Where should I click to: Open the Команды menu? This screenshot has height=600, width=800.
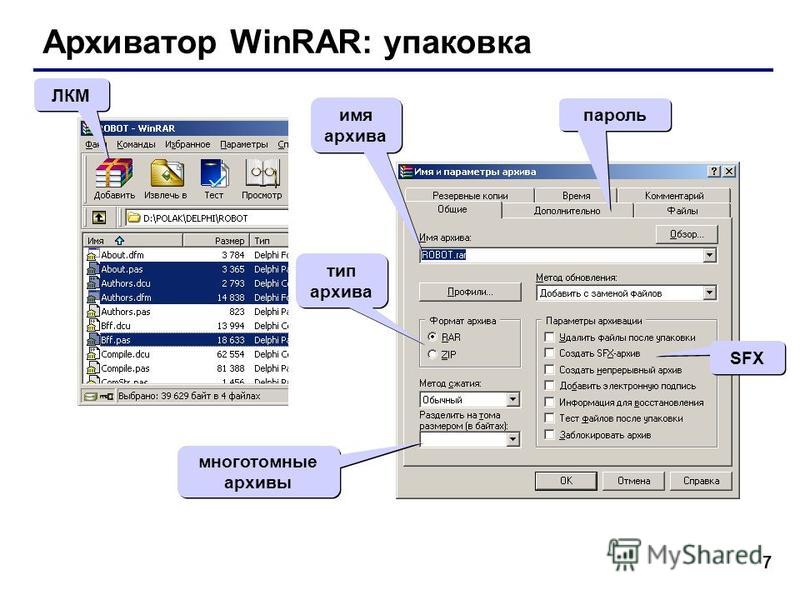click(x=136, y=144)
